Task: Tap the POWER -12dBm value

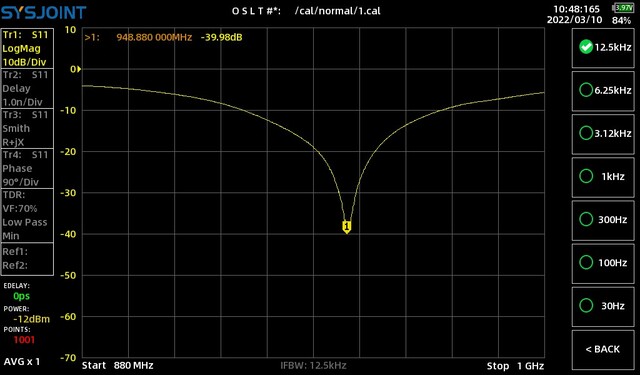Action: [31, 319]
